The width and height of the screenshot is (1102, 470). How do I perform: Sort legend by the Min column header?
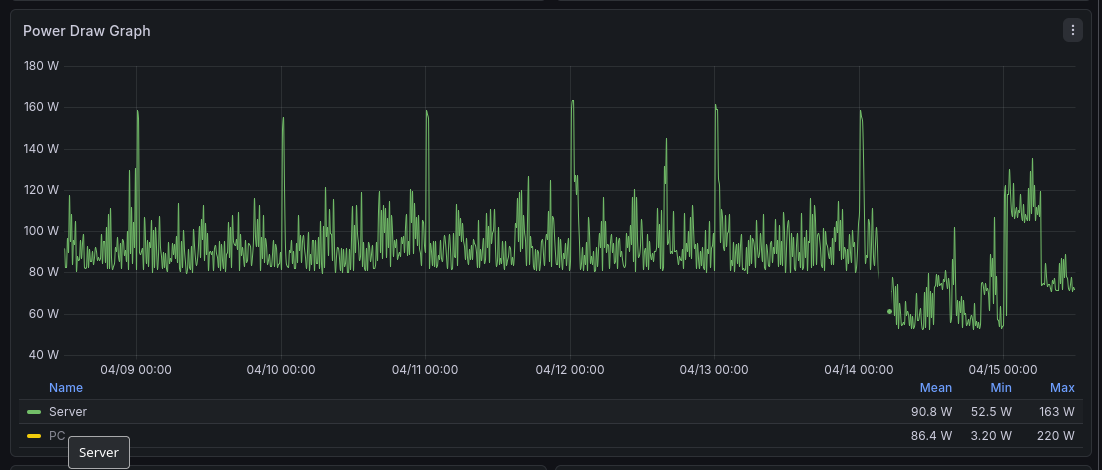[1001, 388]
